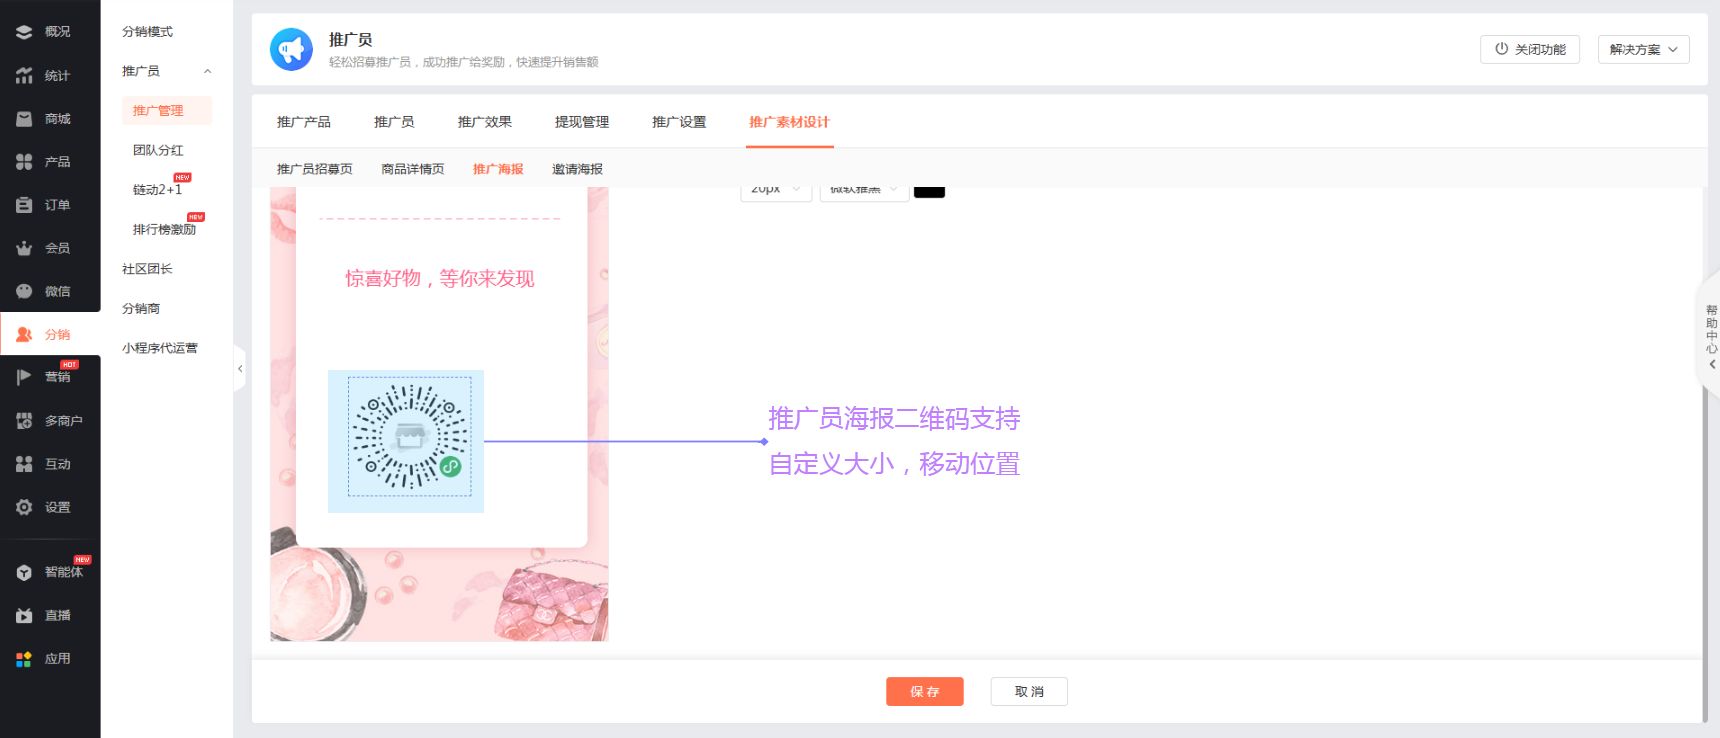Select the 推广海报 sub-tab
The image size is (1720, 738).
pyautogui.click(x=498, y=169)
